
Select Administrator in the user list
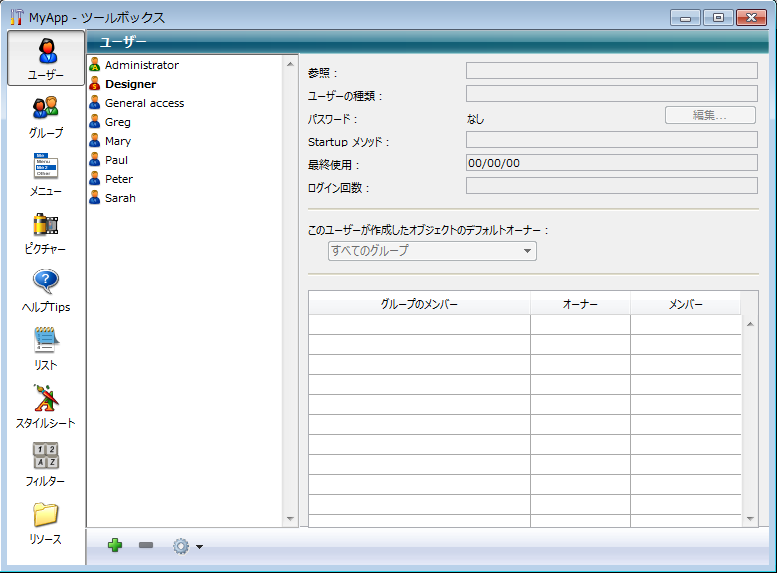[141, 65]
